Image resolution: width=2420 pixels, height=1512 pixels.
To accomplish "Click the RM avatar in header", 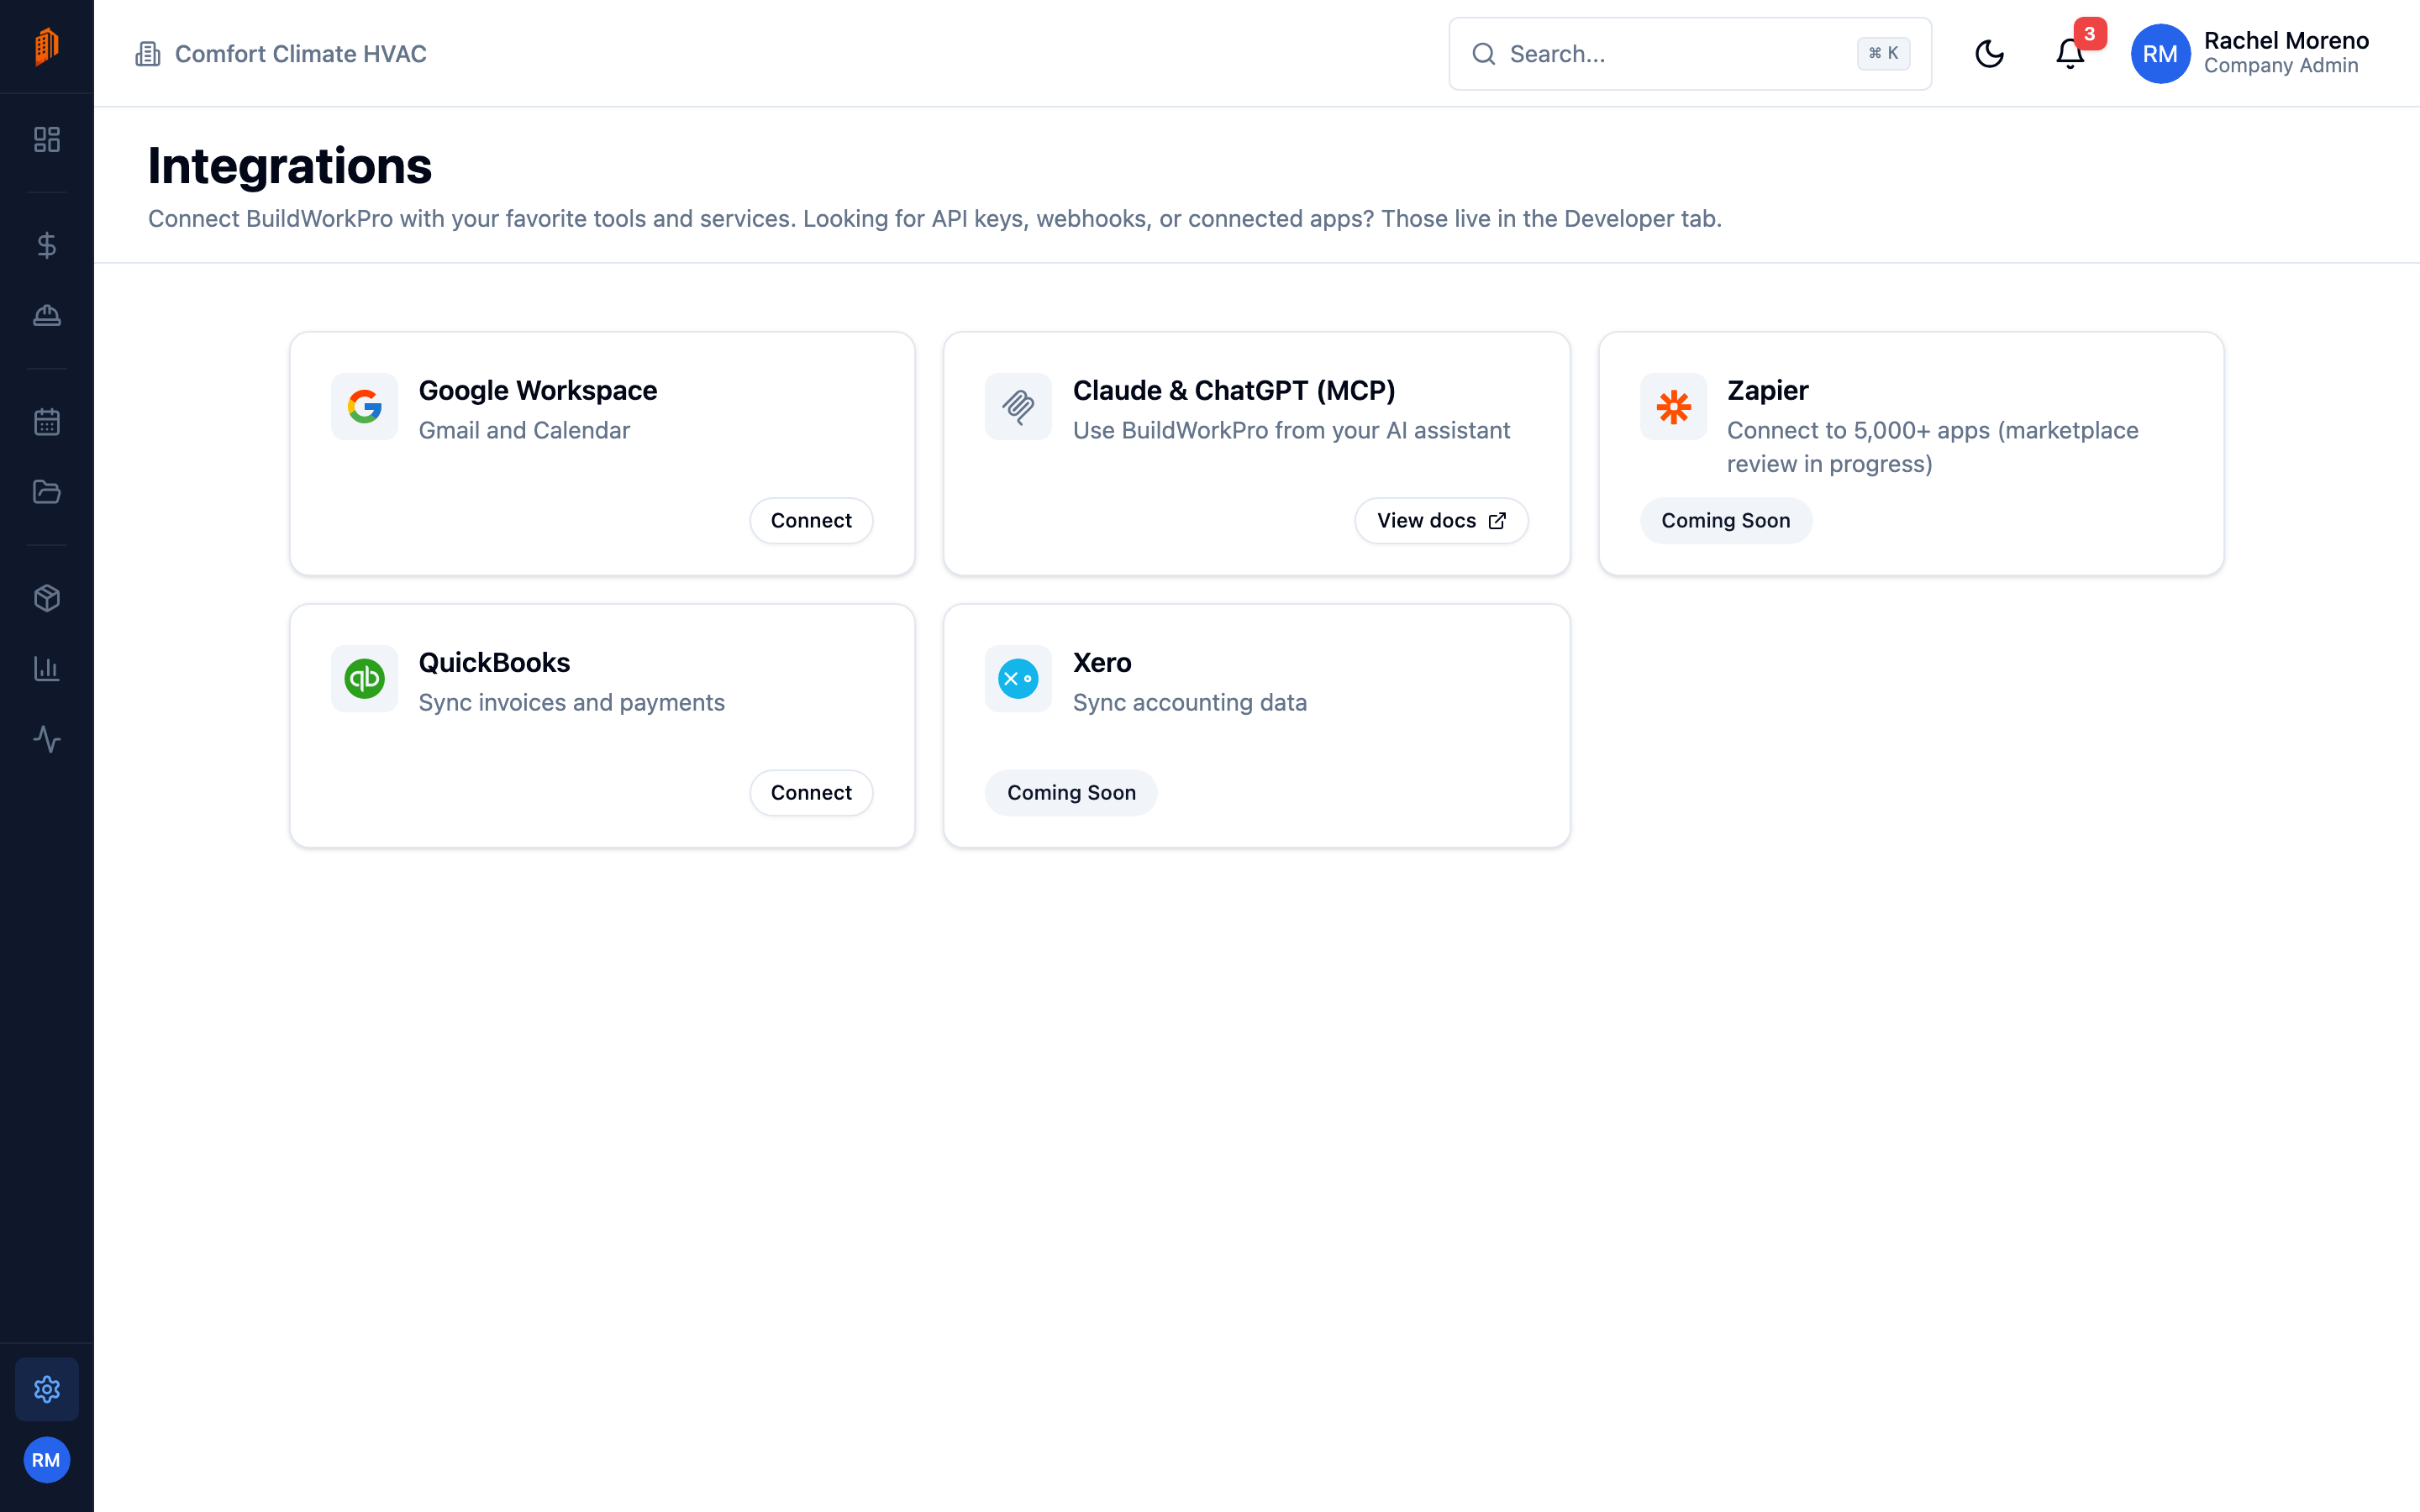I will click(x=2160, y=54).
